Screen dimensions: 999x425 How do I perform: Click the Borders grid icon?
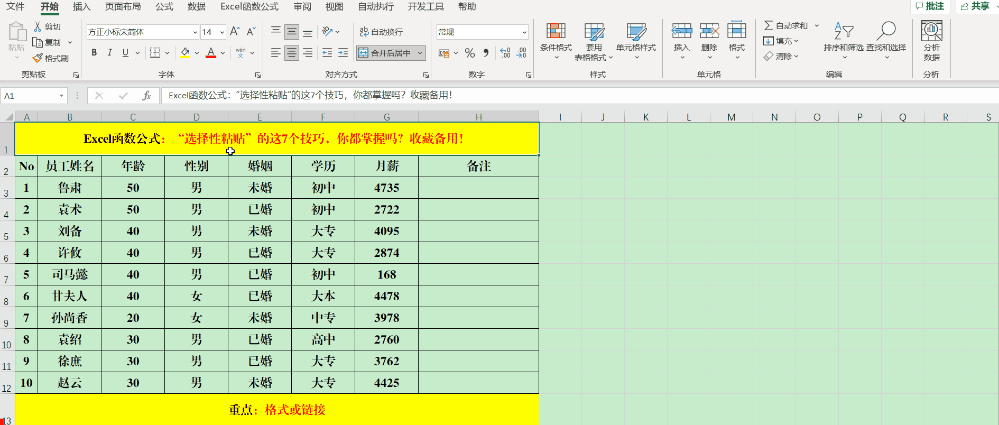[x=154, y=52]
